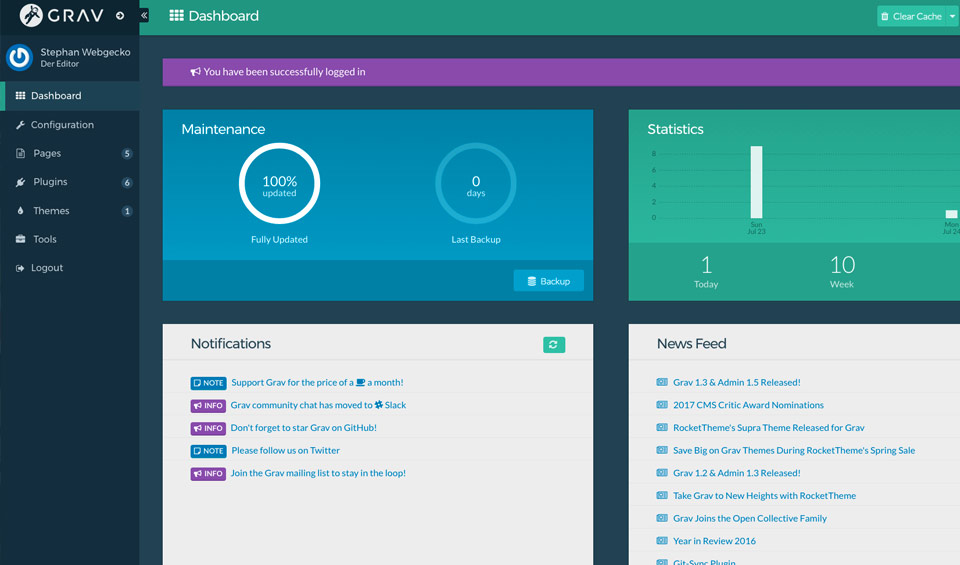
Task: Click news icon beside Grav 1.3 & Admin 1.5
Action: point(662,382)
